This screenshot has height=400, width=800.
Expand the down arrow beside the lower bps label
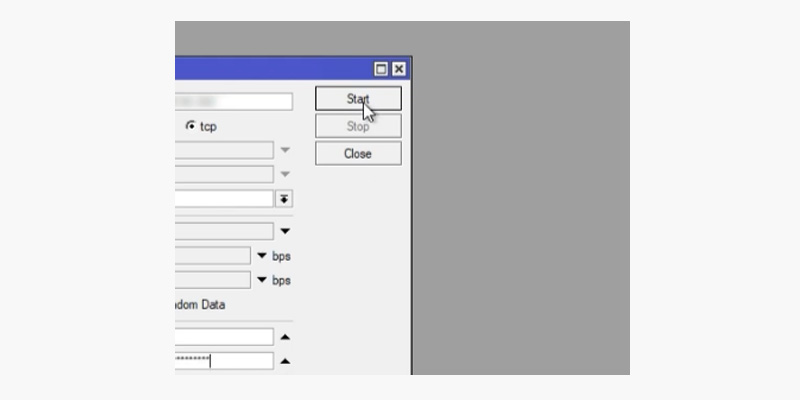pyautogui.click(x=262, y=280)
